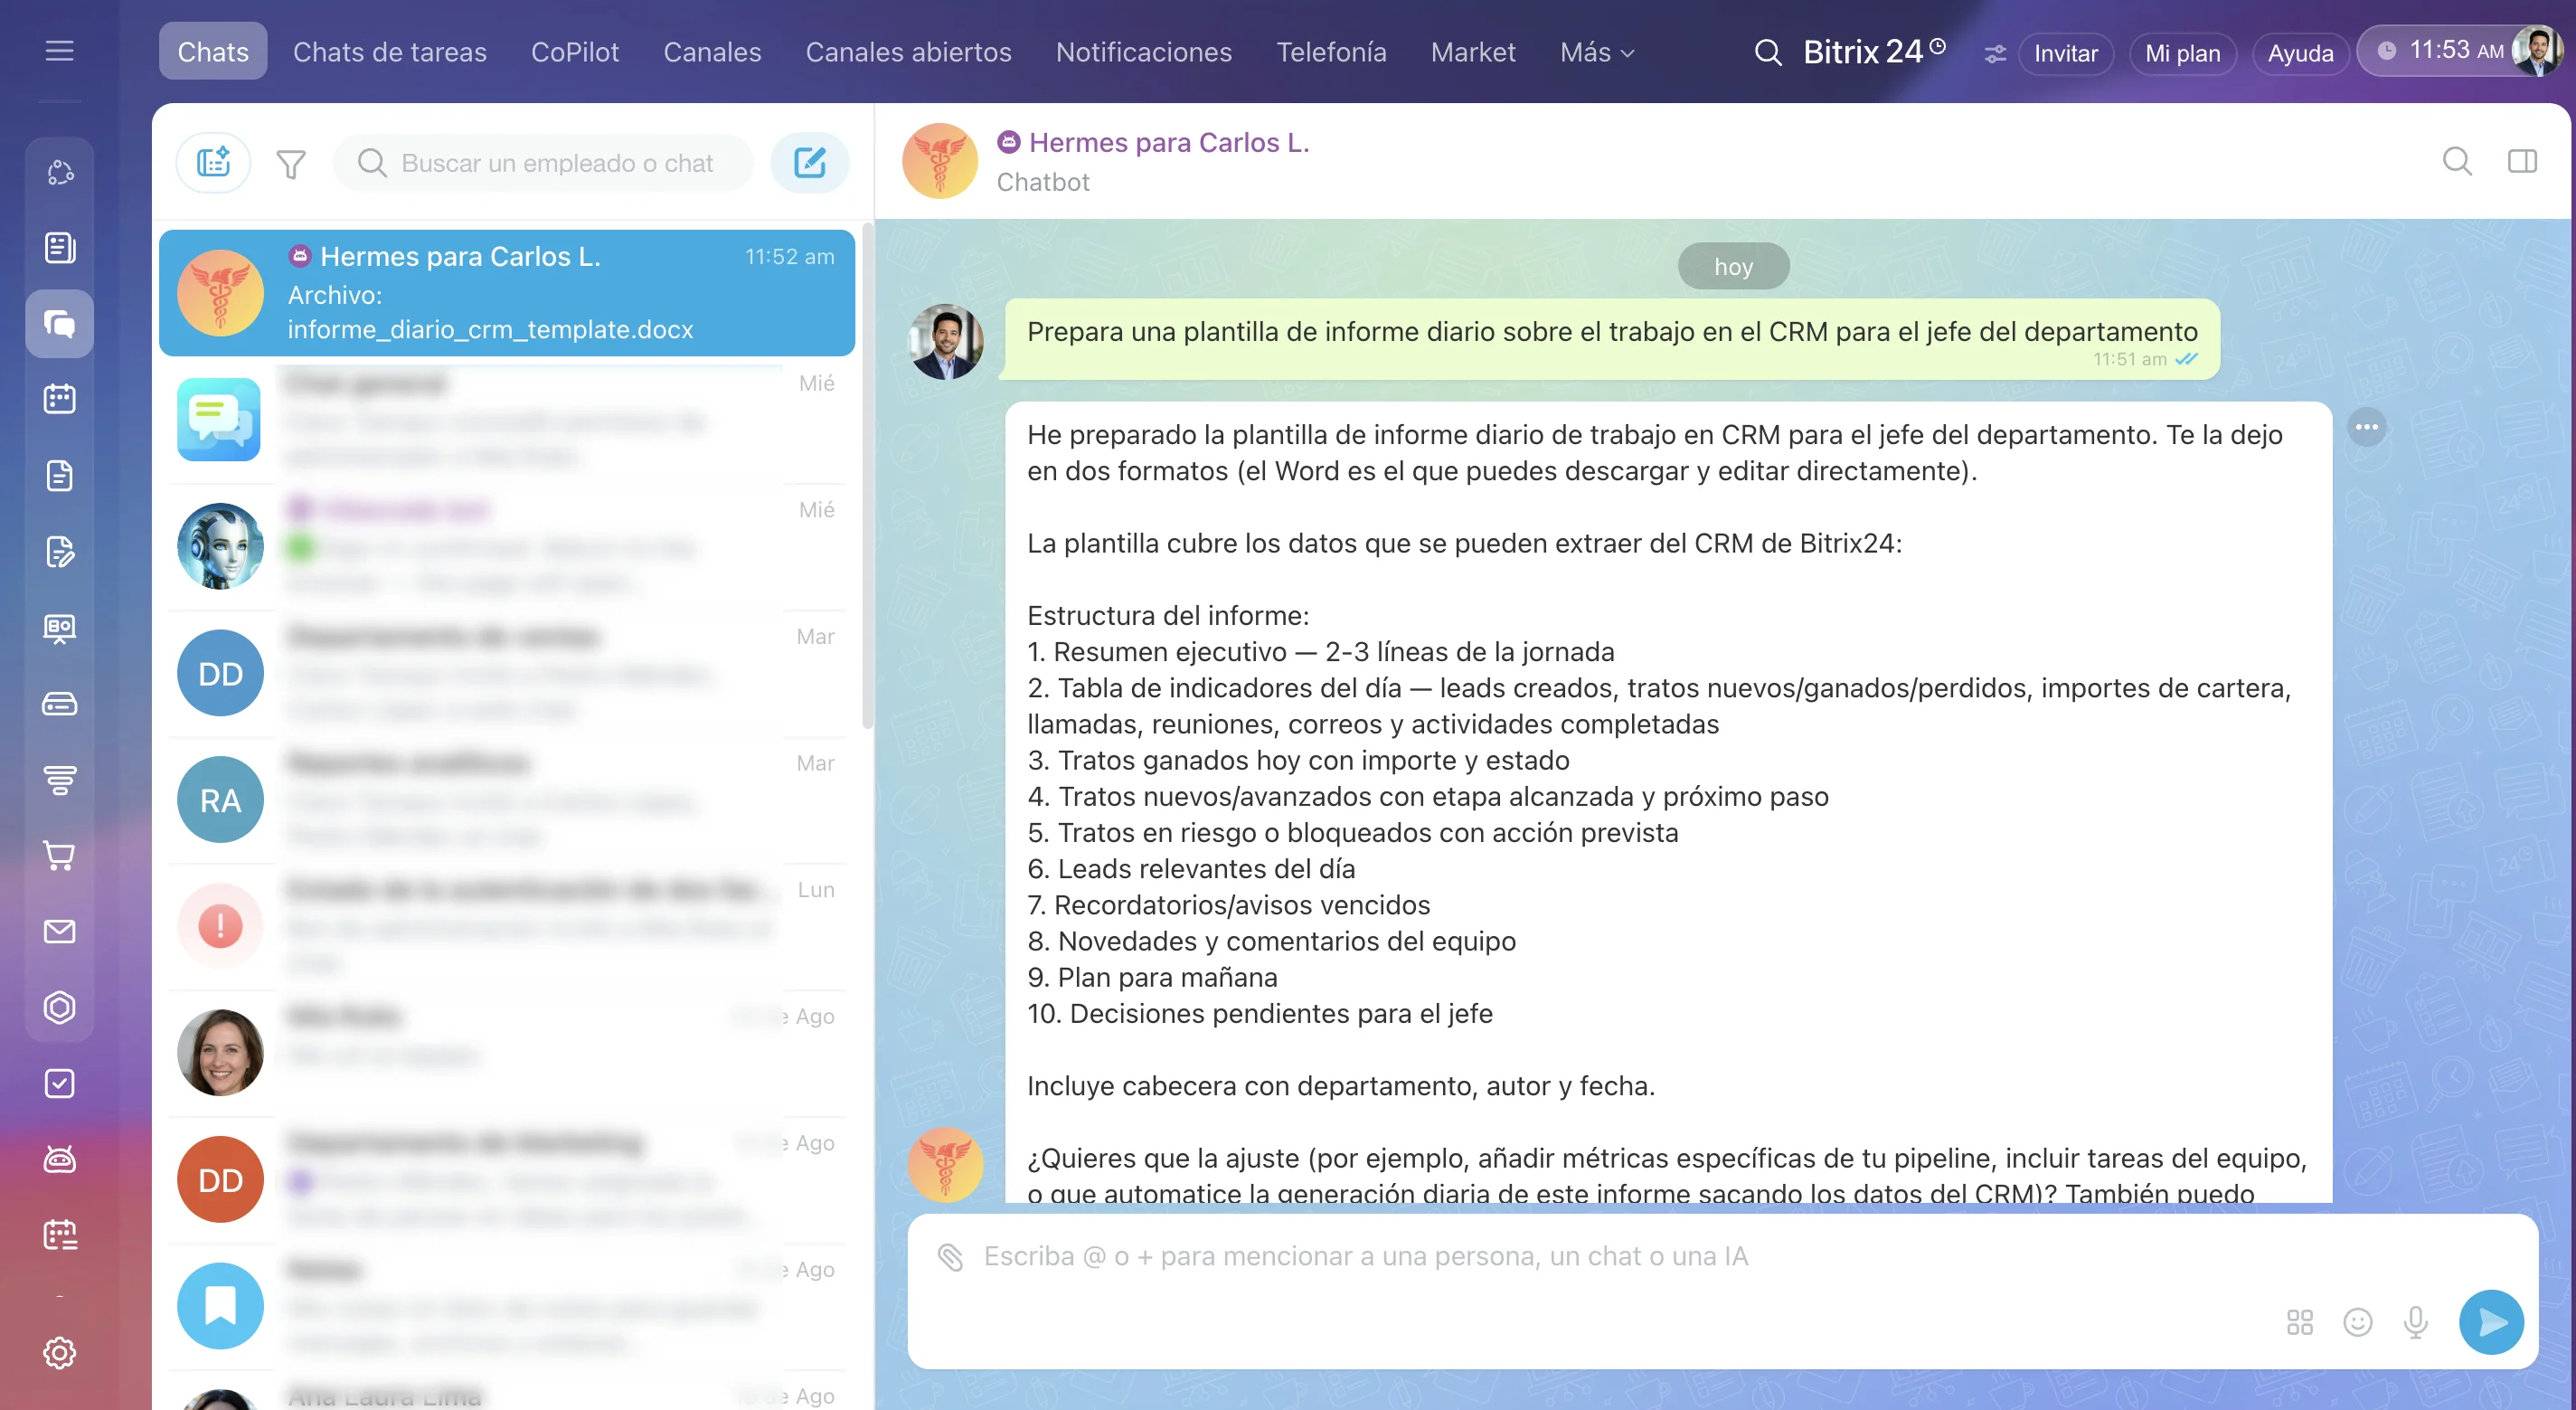This screenshot has height=1410, width=2576.
Task: Switch to the CoPilot tab
Action: (x=575, y=52)
